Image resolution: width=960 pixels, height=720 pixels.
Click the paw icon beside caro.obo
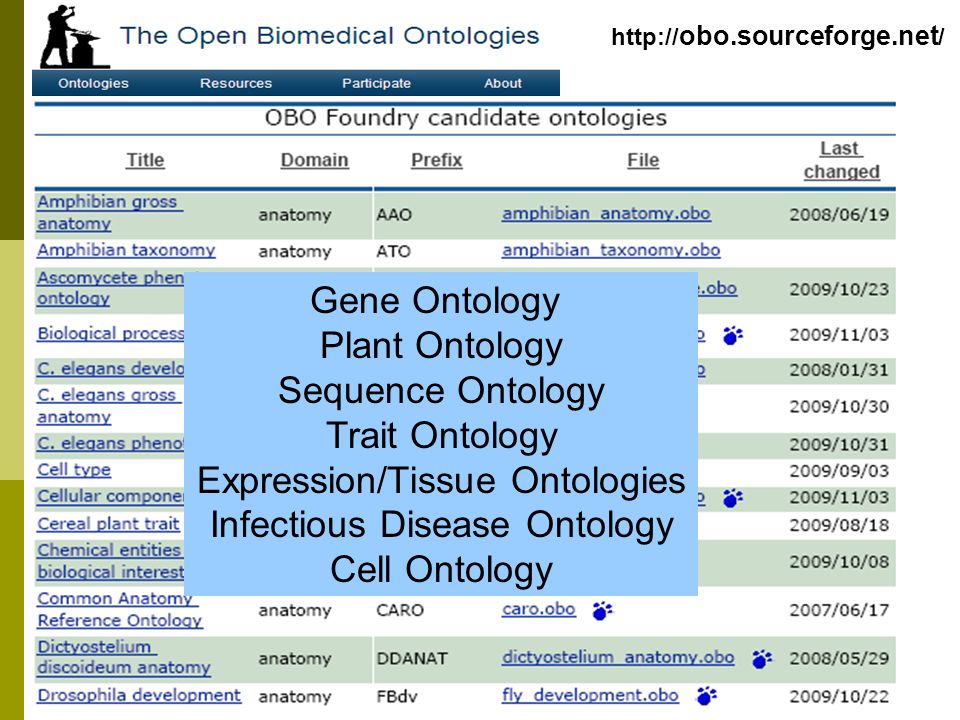[x=602, y=610]
